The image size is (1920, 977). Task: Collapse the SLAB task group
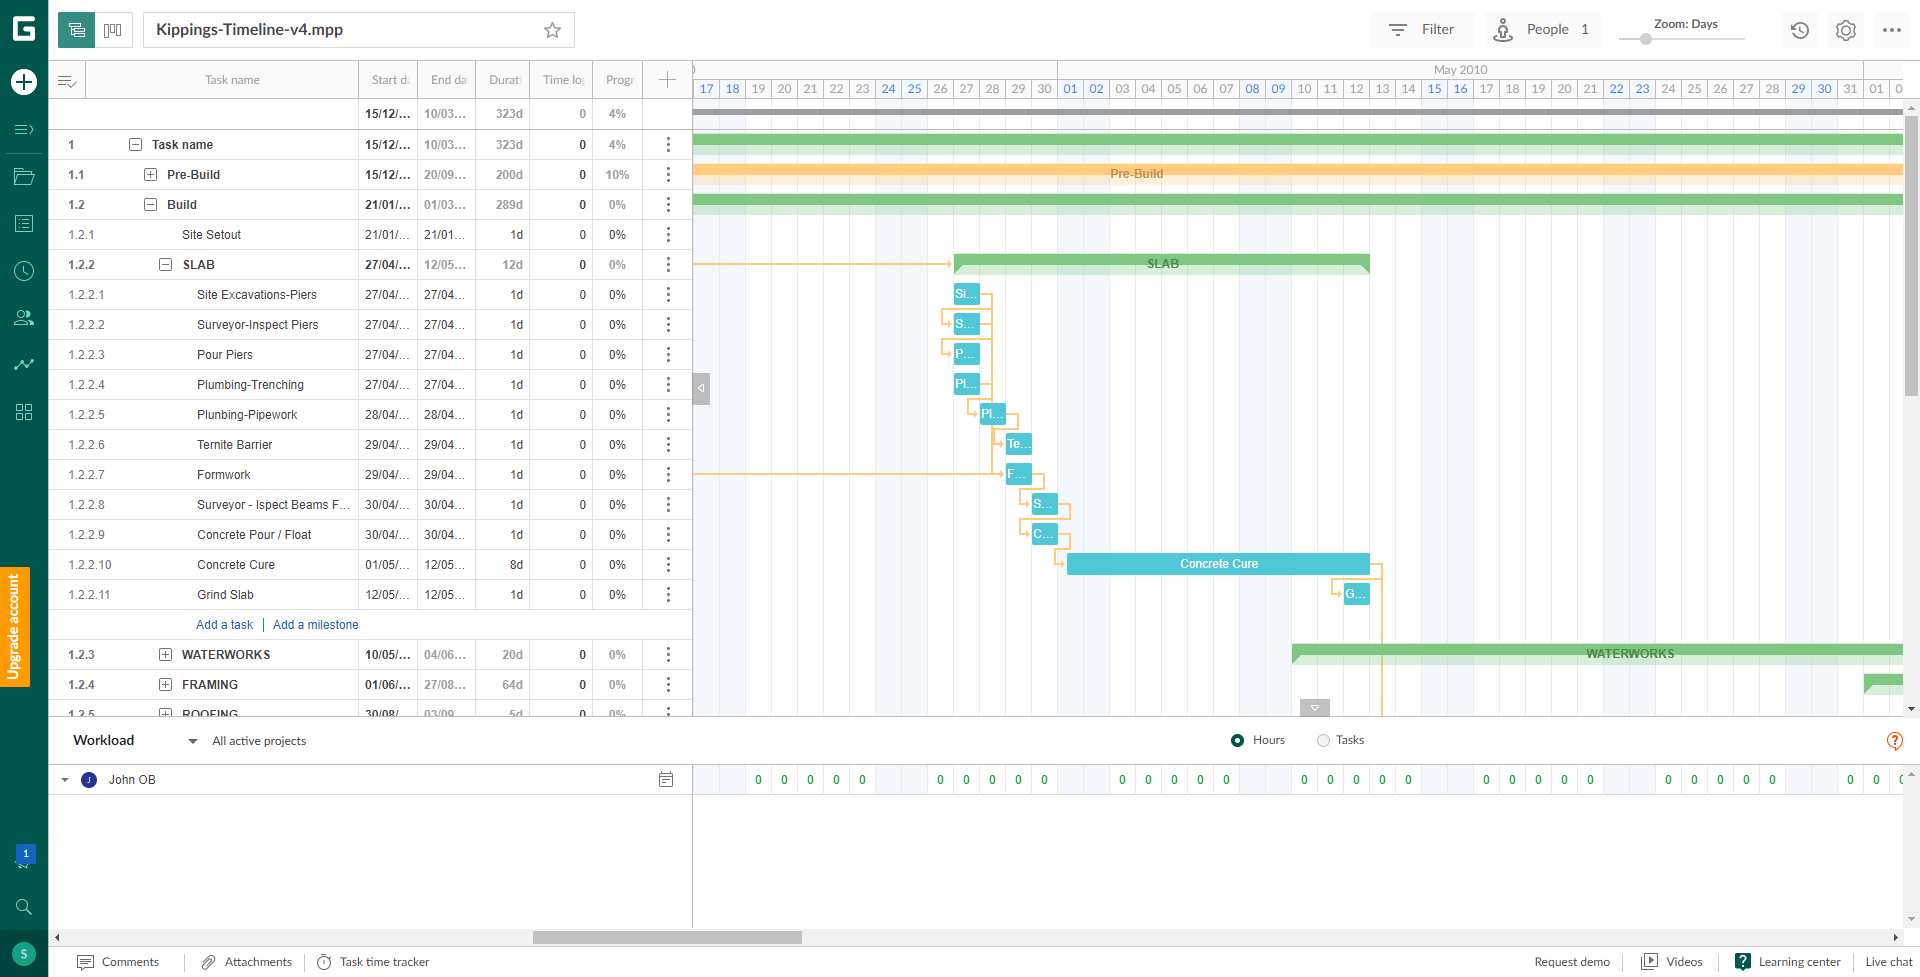(165, 264)
